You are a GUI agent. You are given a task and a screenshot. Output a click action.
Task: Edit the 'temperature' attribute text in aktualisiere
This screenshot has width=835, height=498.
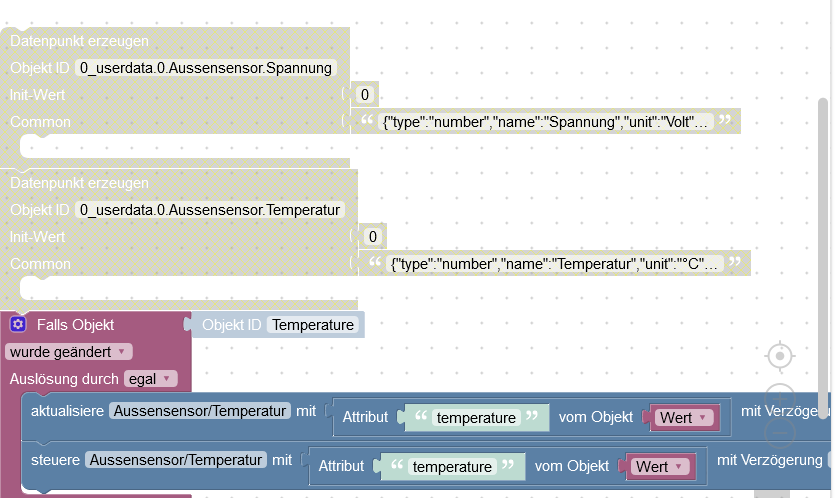(476, 418)
